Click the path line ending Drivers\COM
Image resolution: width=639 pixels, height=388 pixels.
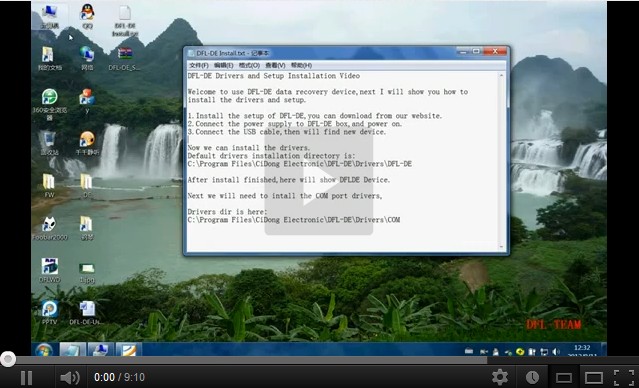(294, 220)
